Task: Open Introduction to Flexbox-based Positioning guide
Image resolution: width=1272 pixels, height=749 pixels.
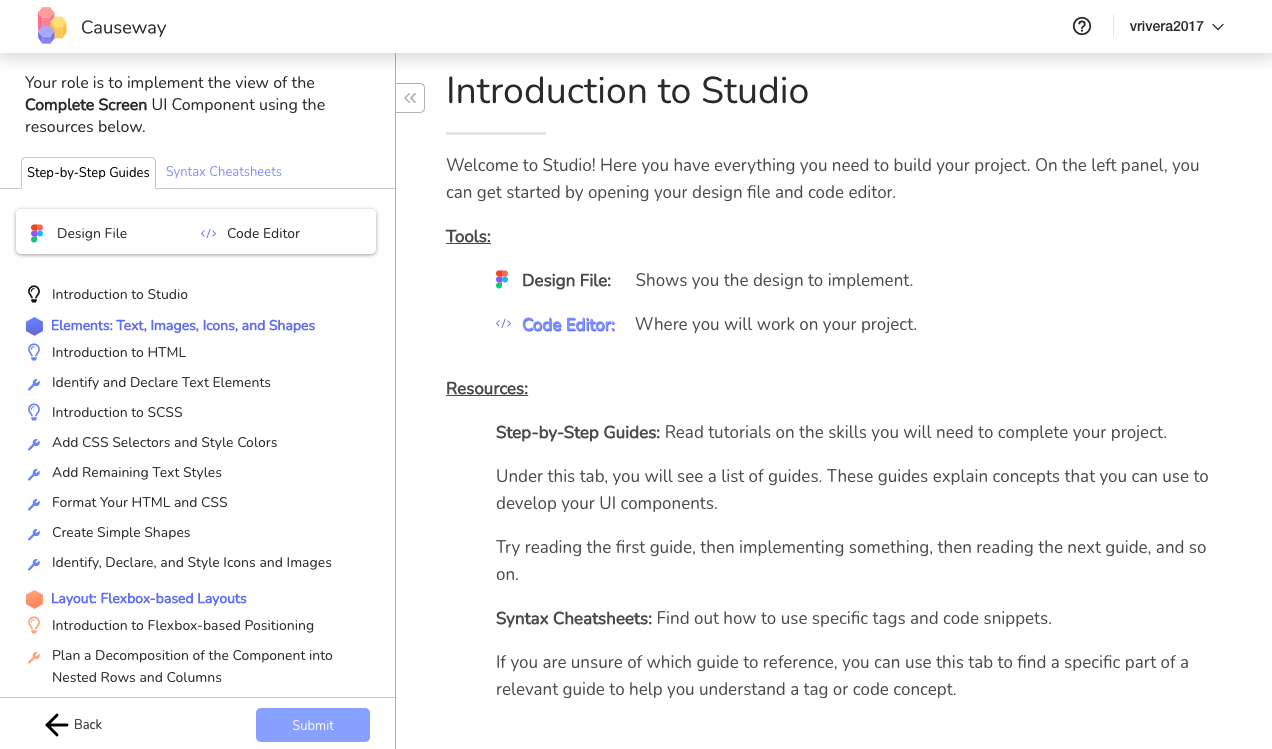Action: pyautogui.click(x=183, y=625)
